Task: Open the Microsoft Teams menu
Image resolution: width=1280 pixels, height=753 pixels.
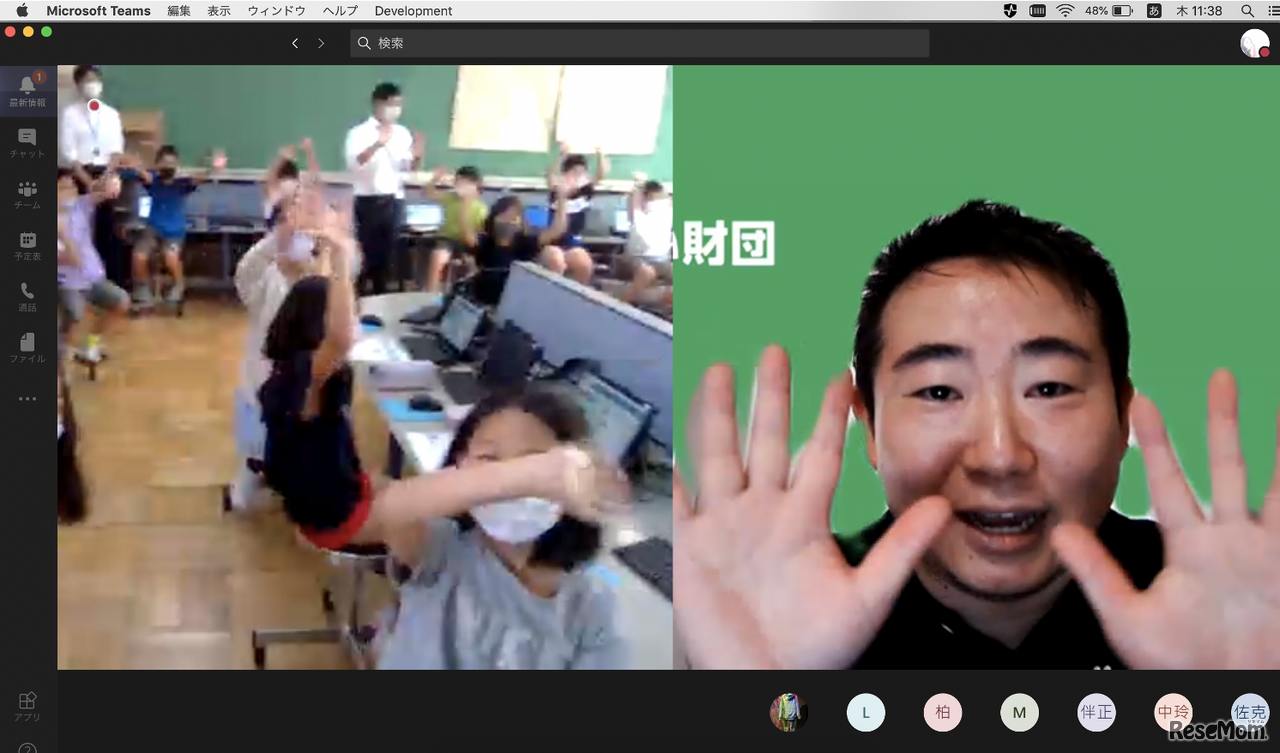Action: tap(98, 11)
